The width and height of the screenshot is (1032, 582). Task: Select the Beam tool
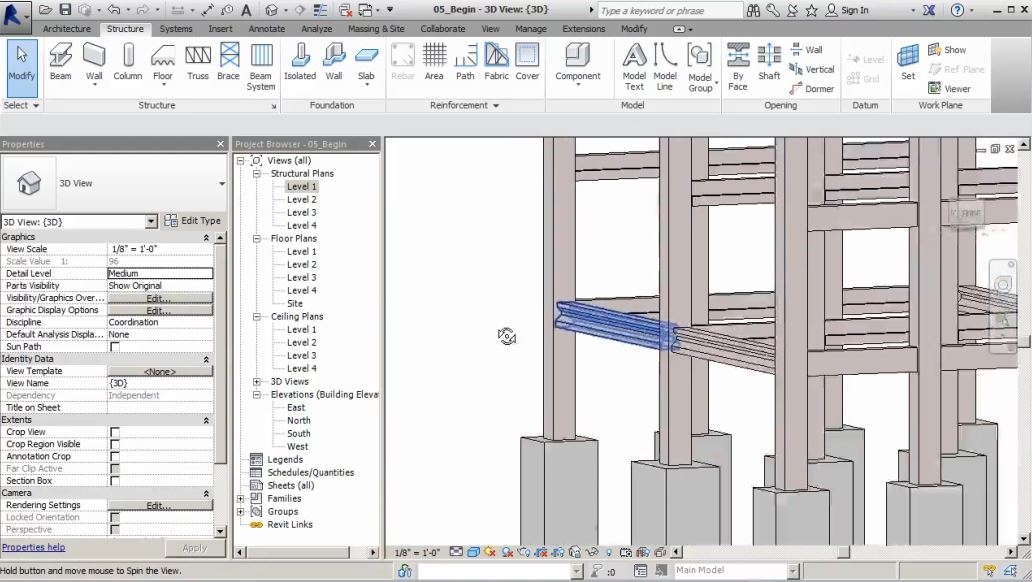click(61, 62)
